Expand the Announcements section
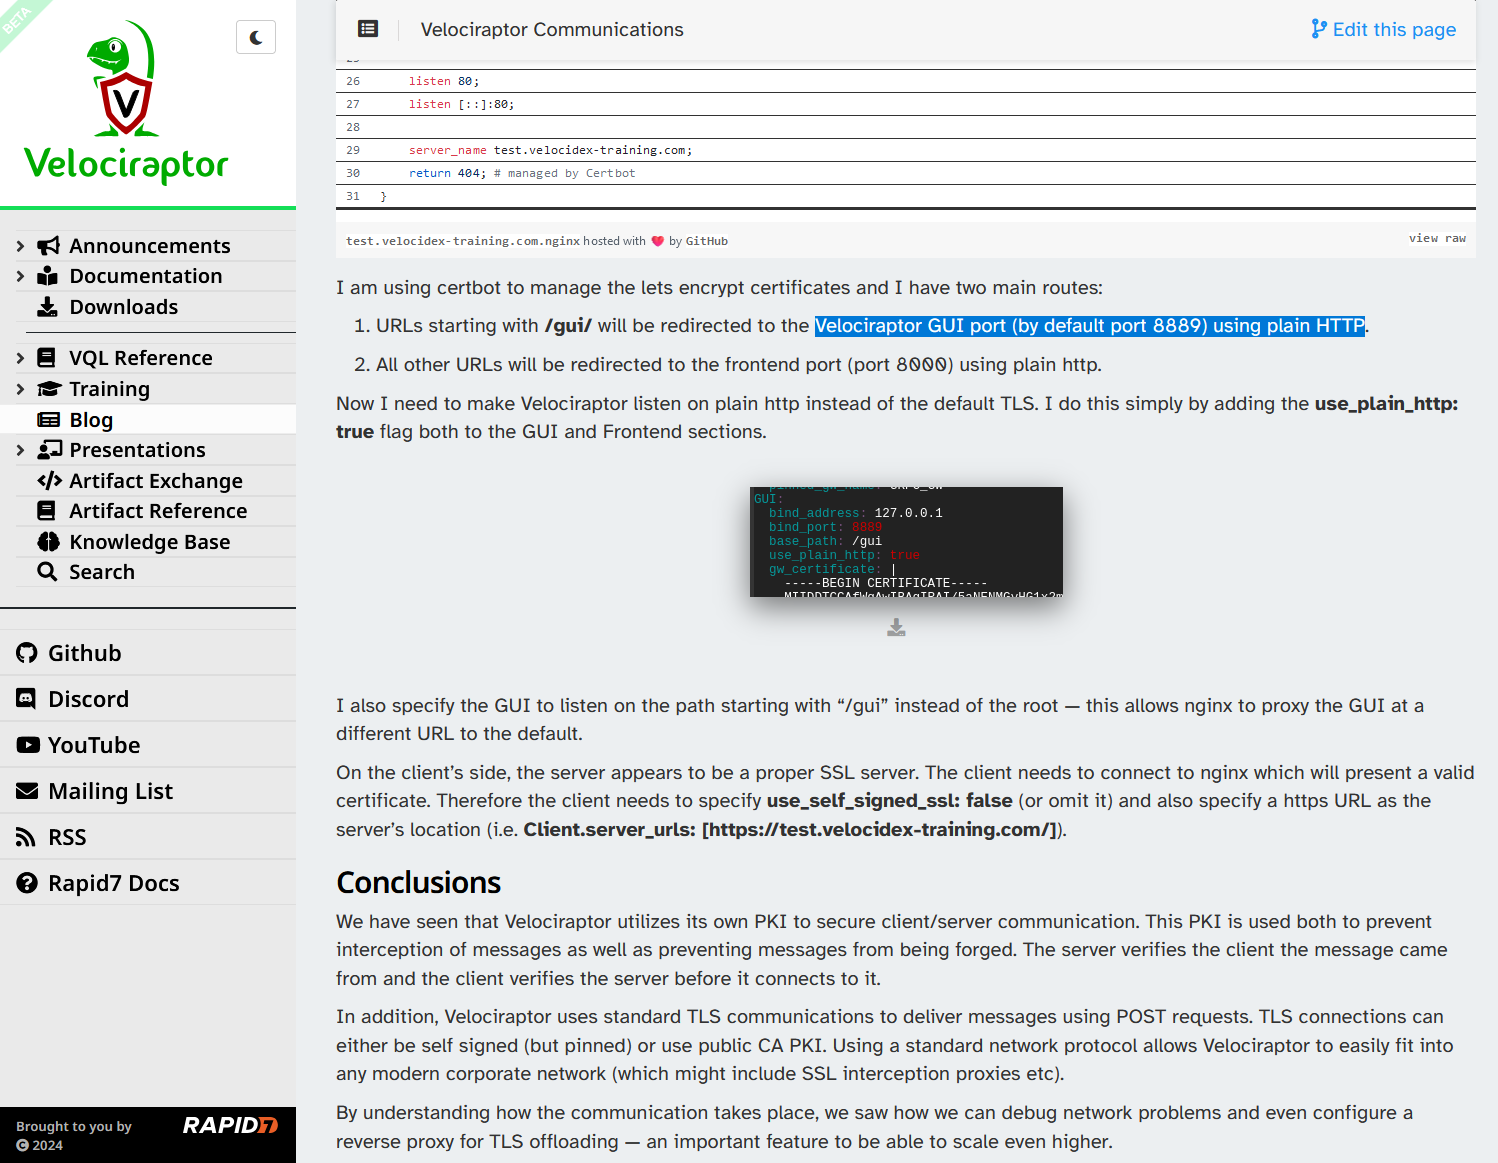1498x1163 pixels. [20, 246]
